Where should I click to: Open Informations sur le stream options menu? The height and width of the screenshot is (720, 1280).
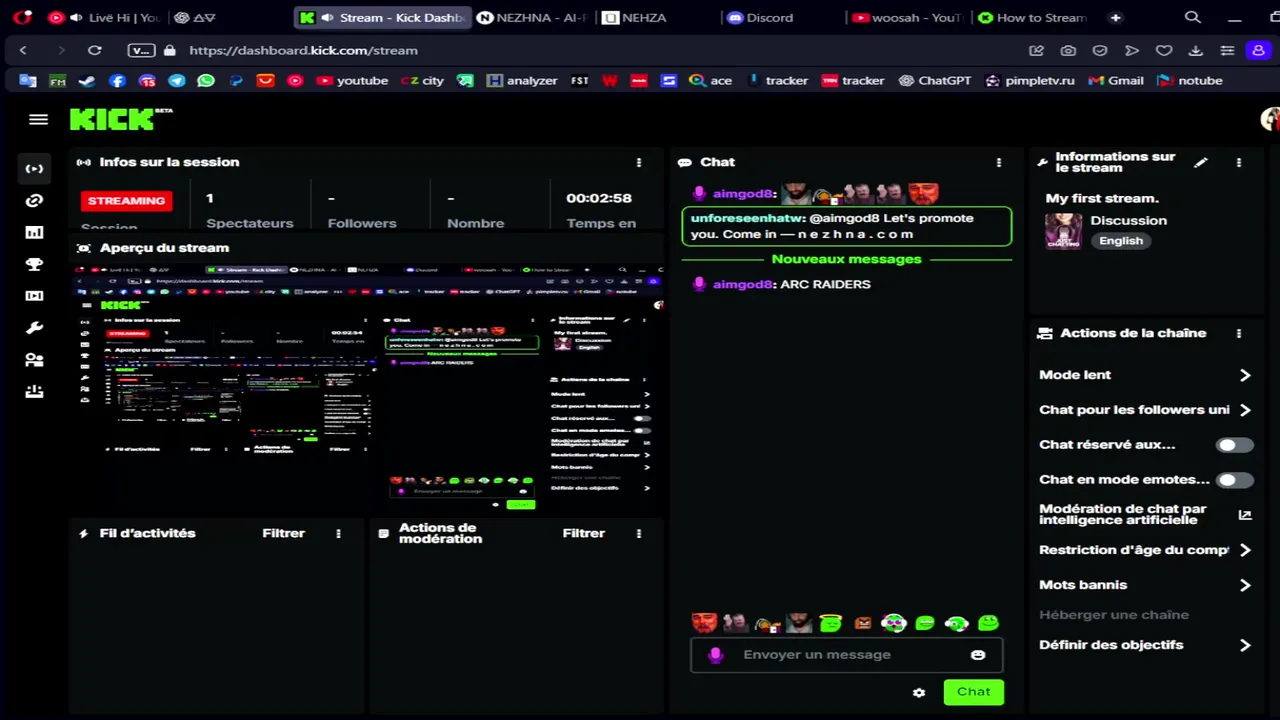(x=1239, y=162)
